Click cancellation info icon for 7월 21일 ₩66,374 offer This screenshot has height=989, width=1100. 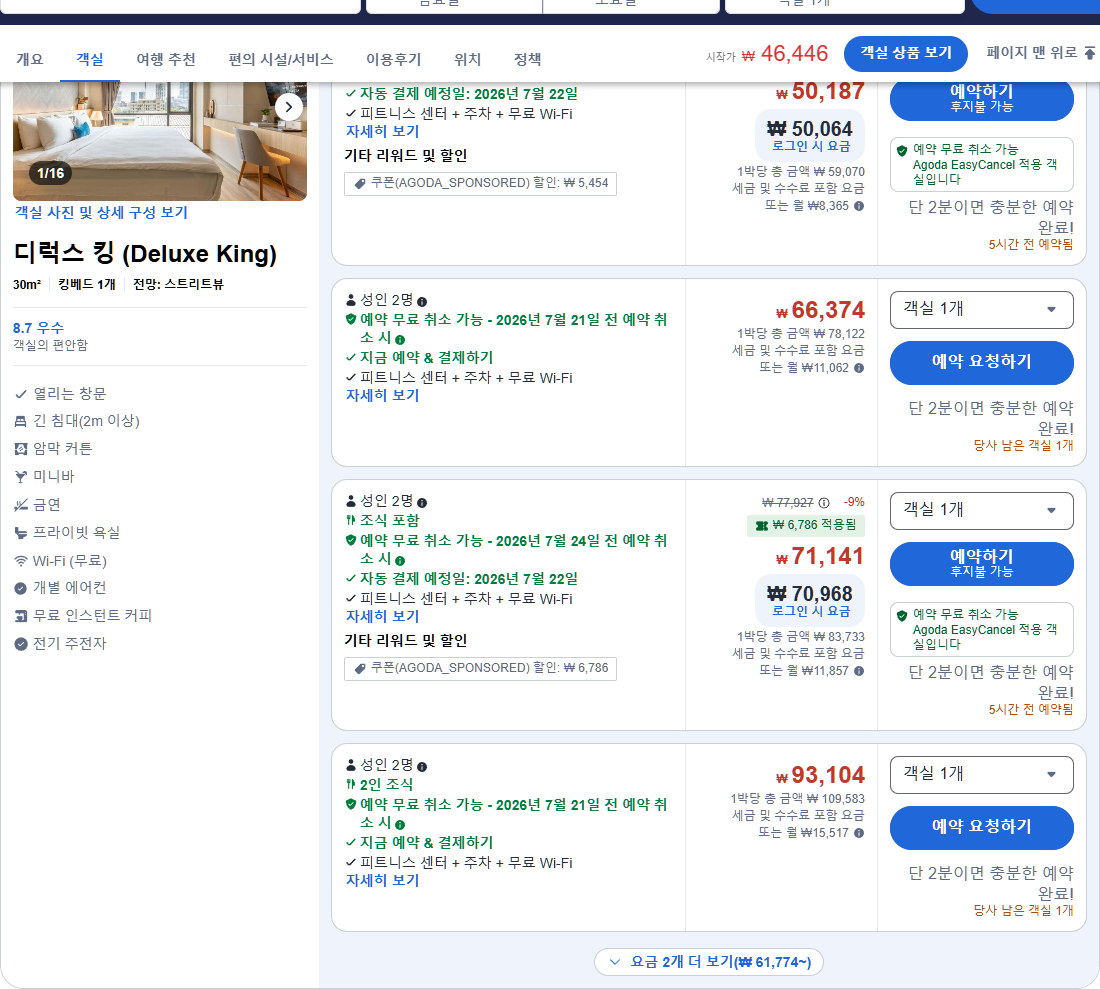pos(400,339)
